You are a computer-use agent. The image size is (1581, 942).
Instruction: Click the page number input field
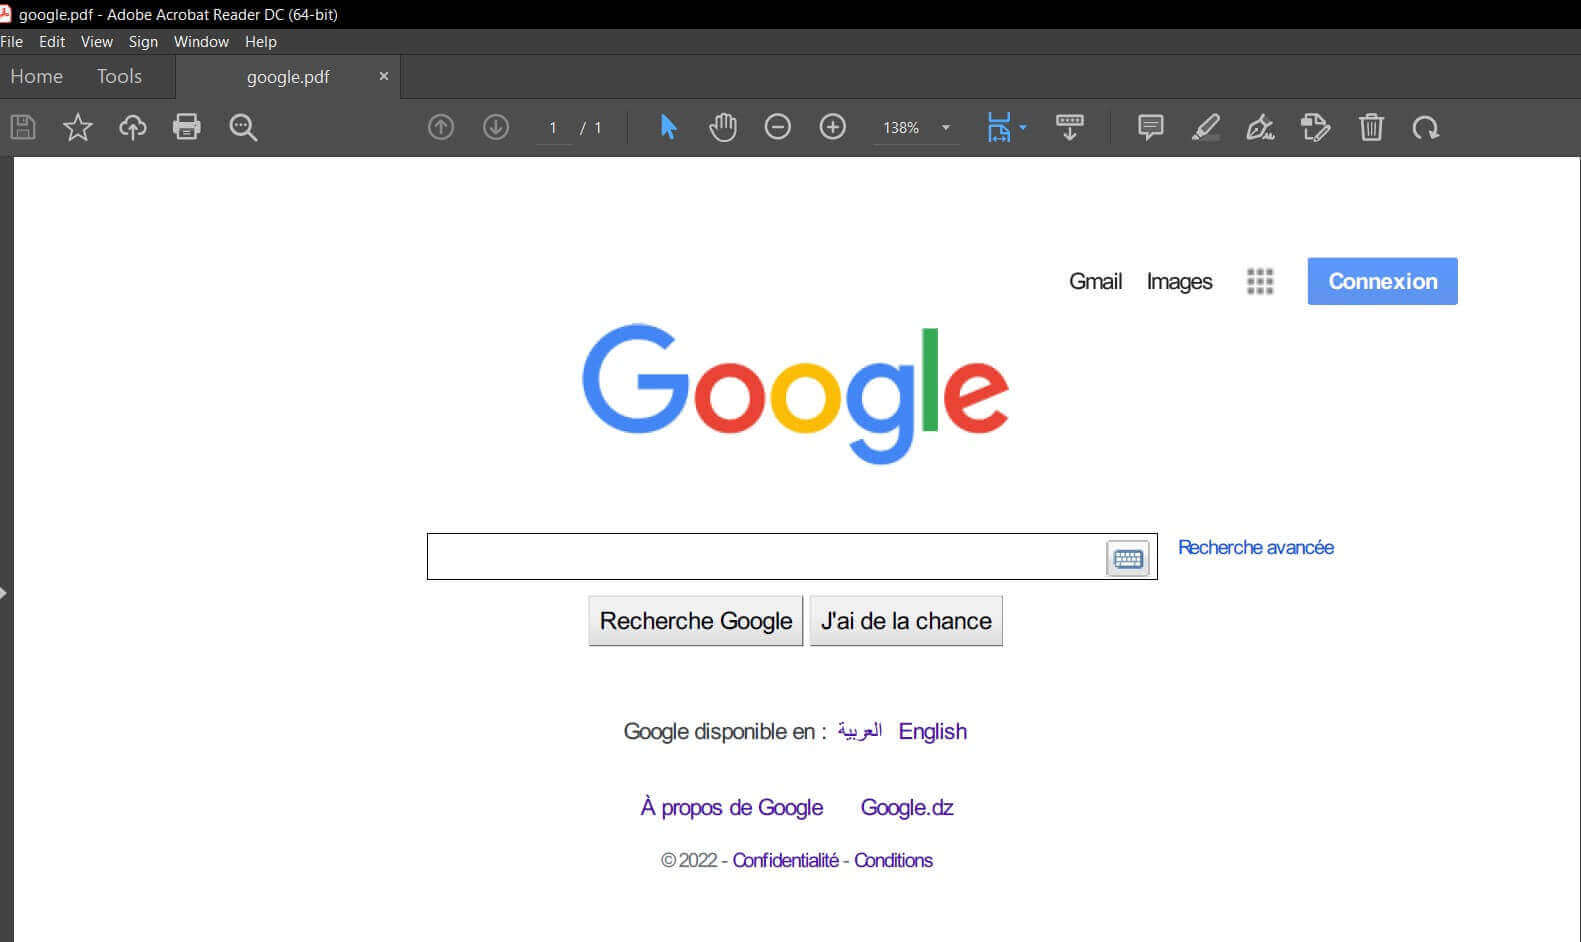553,128
